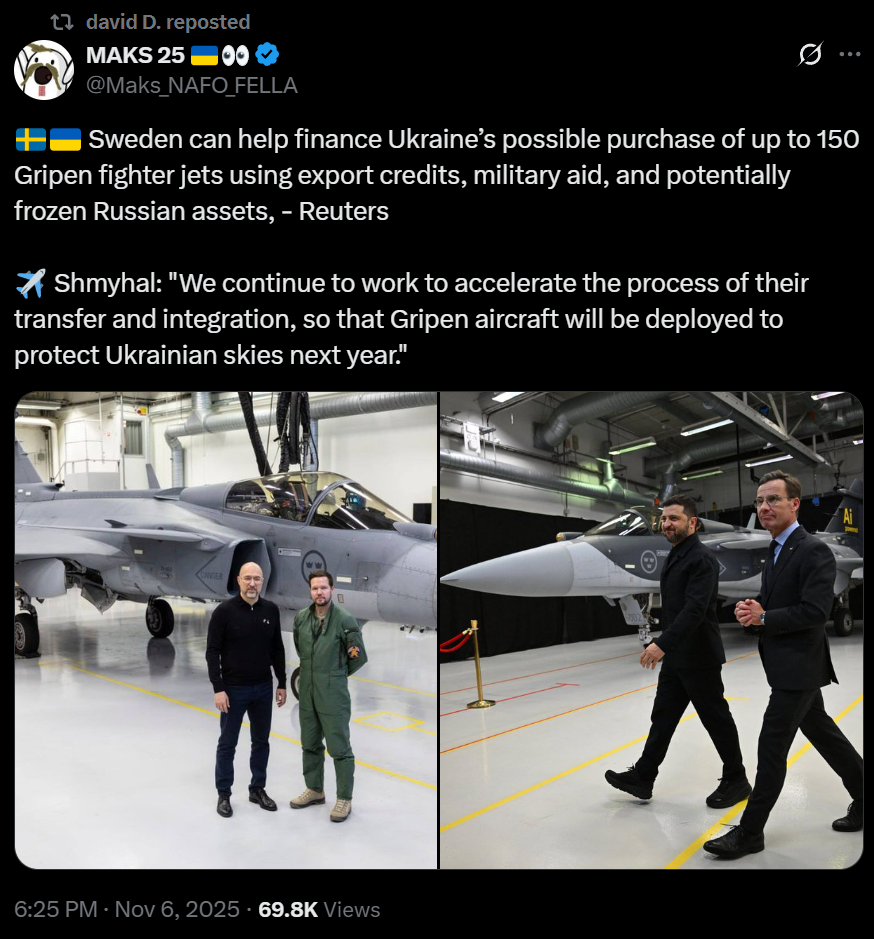The width and height of the screenshot is (874, 939).
Task: Click the Nov 6, 2025 date
Action: 177,909
